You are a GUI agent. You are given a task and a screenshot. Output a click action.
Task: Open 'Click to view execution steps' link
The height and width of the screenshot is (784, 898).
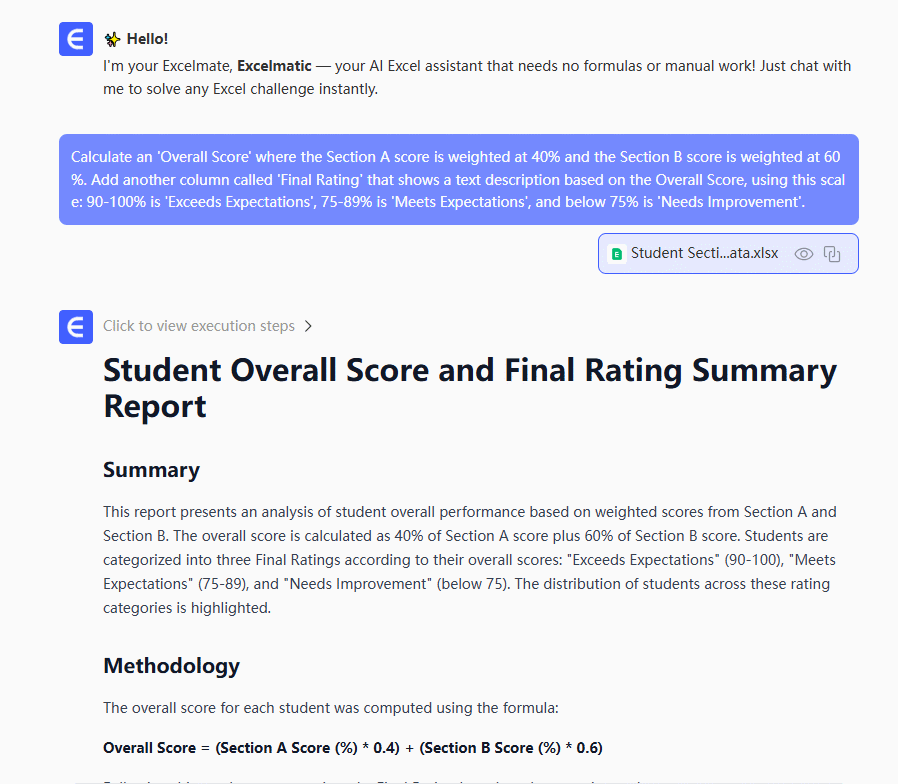[199, 326]
